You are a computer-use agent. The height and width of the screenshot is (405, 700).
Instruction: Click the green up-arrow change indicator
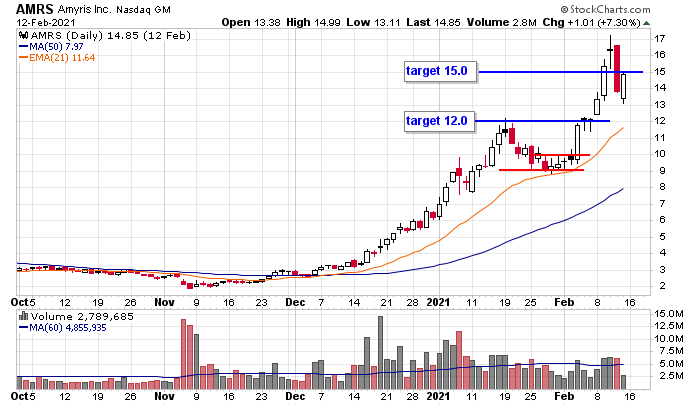[646, 23]
